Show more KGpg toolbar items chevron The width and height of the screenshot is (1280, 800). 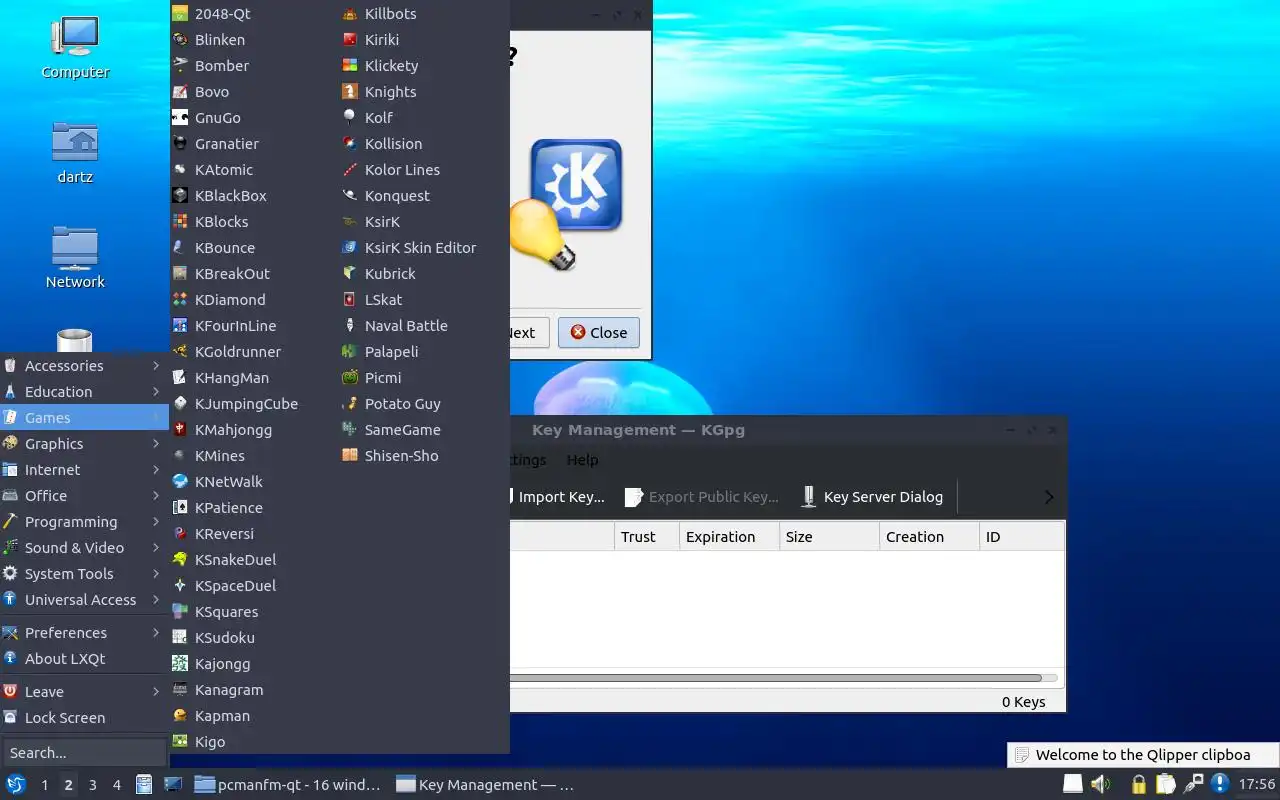[1048, 497]
